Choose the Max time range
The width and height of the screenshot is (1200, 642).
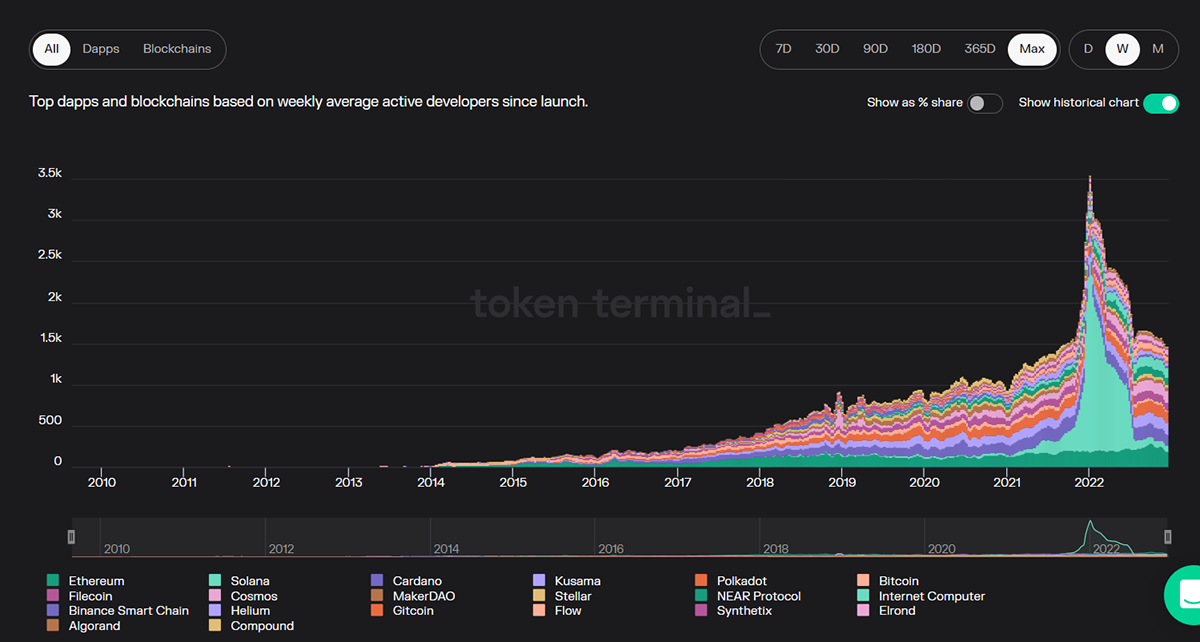point(1032,49)
